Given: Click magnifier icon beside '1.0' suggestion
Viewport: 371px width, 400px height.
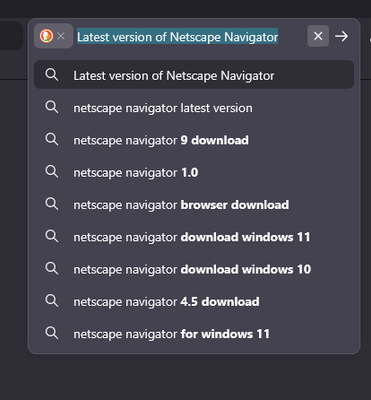Looking at the screenshot, I should 52,172.
